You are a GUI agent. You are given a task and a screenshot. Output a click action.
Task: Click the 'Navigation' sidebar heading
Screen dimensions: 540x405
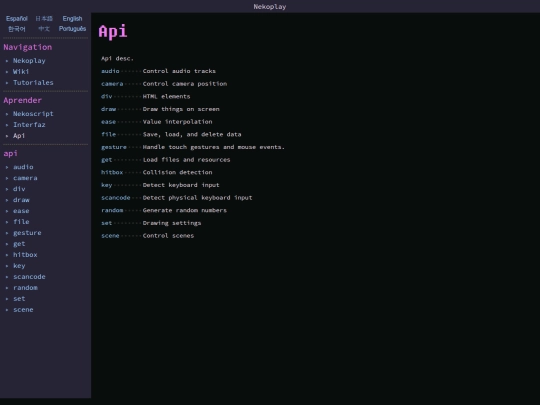tap(28, 47)
